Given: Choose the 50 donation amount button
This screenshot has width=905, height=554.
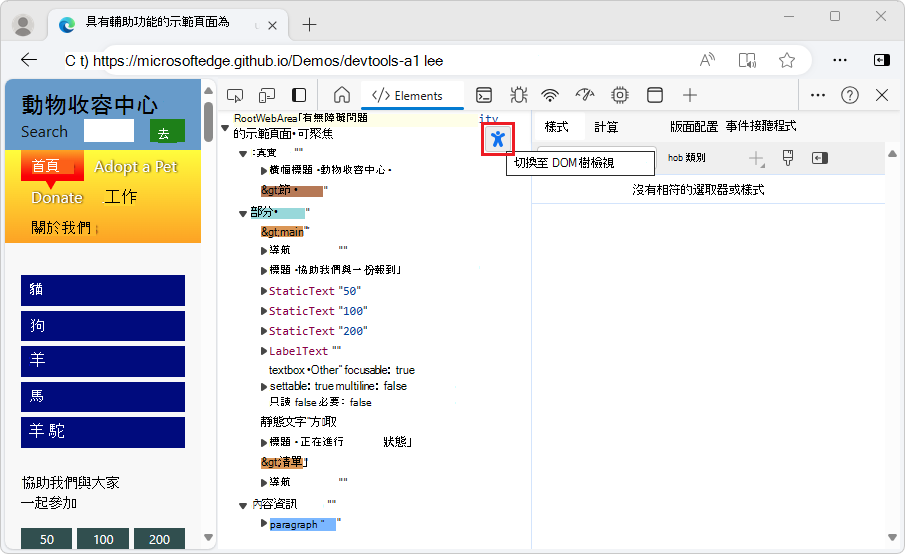Looking at the screenshot, I should (47, 538).
